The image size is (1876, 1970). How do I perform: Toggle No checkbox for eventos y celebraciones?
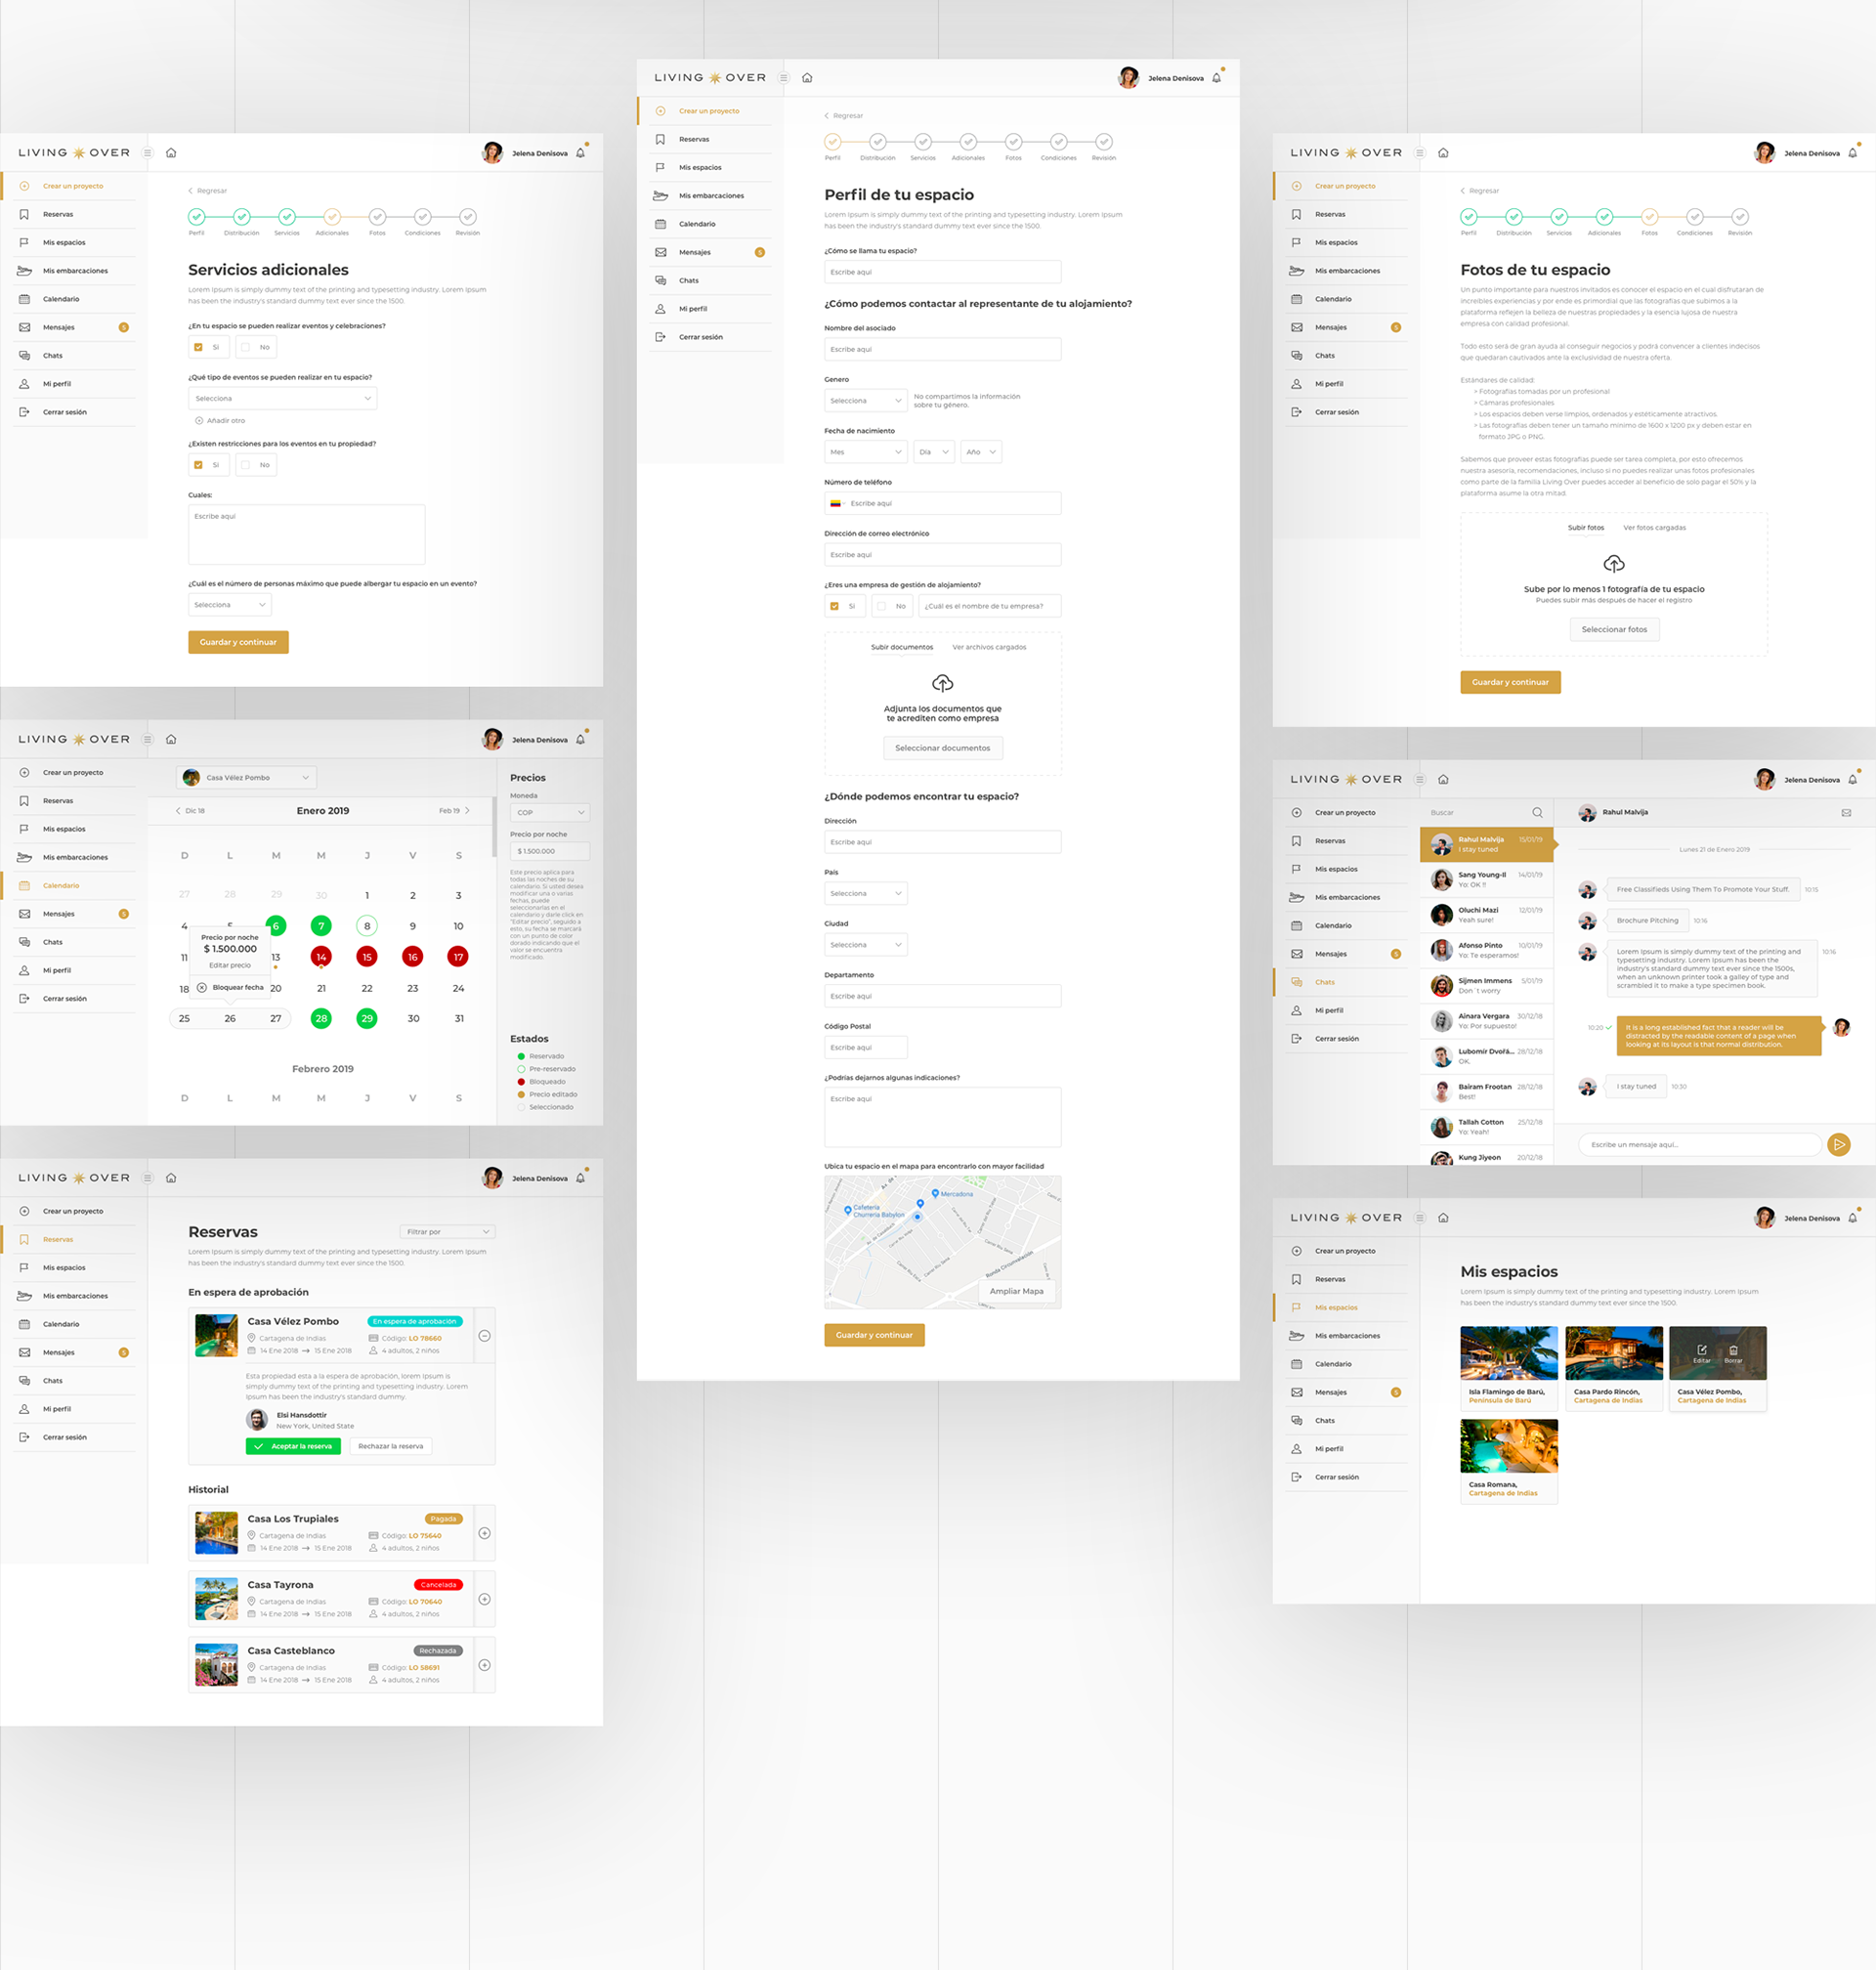click(246, 347)
